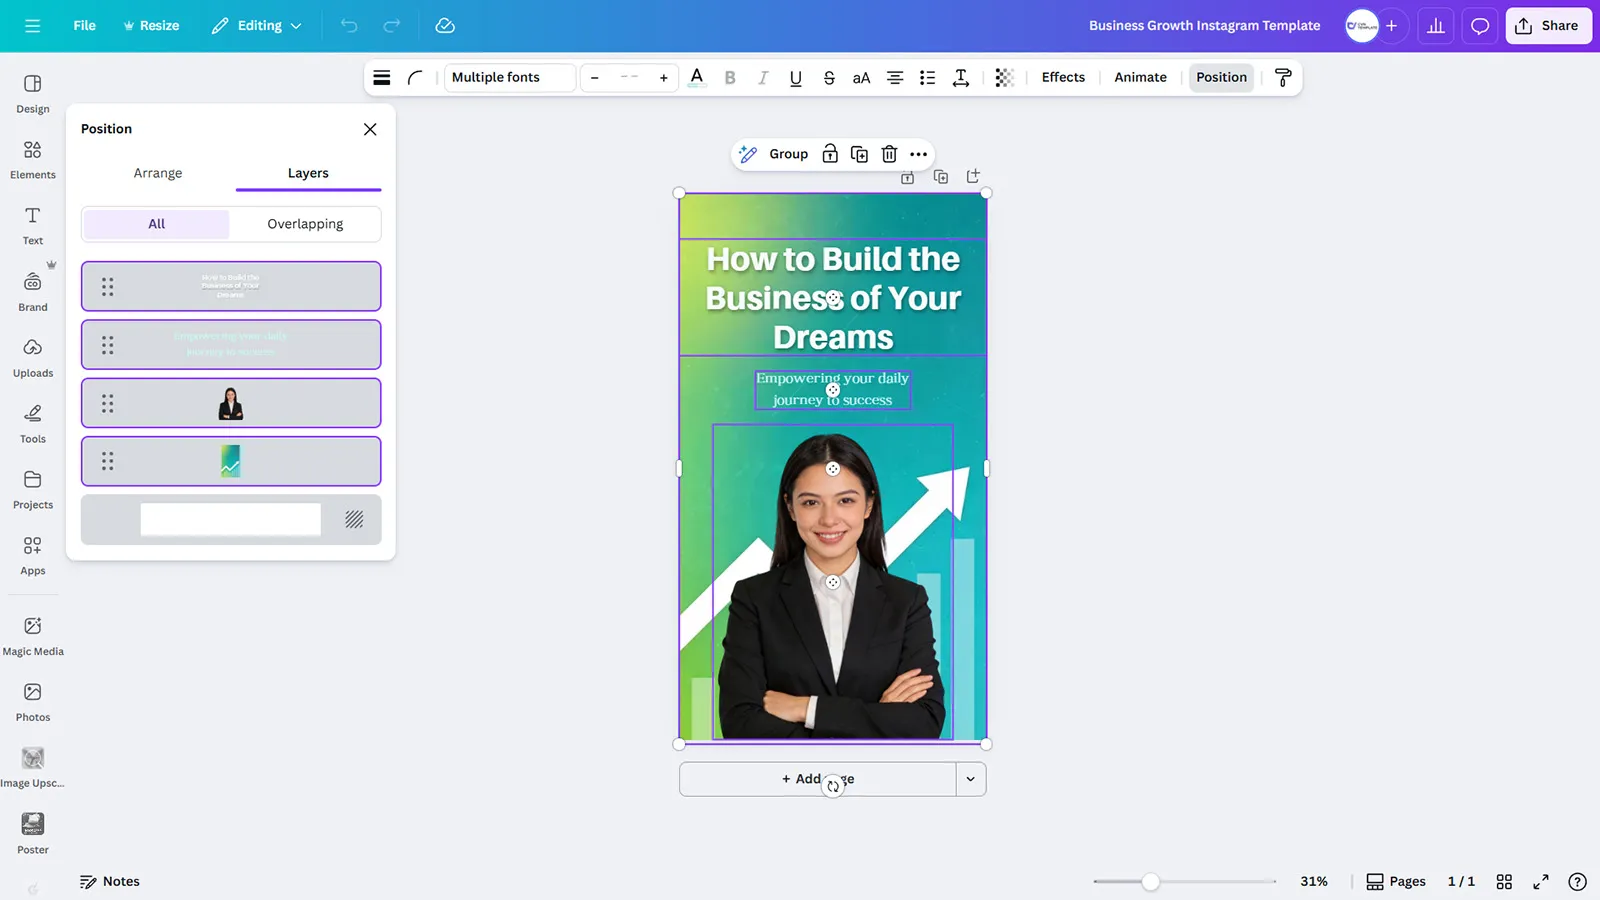
Task: Toggle underline formatting
Action: pos(795,77)
